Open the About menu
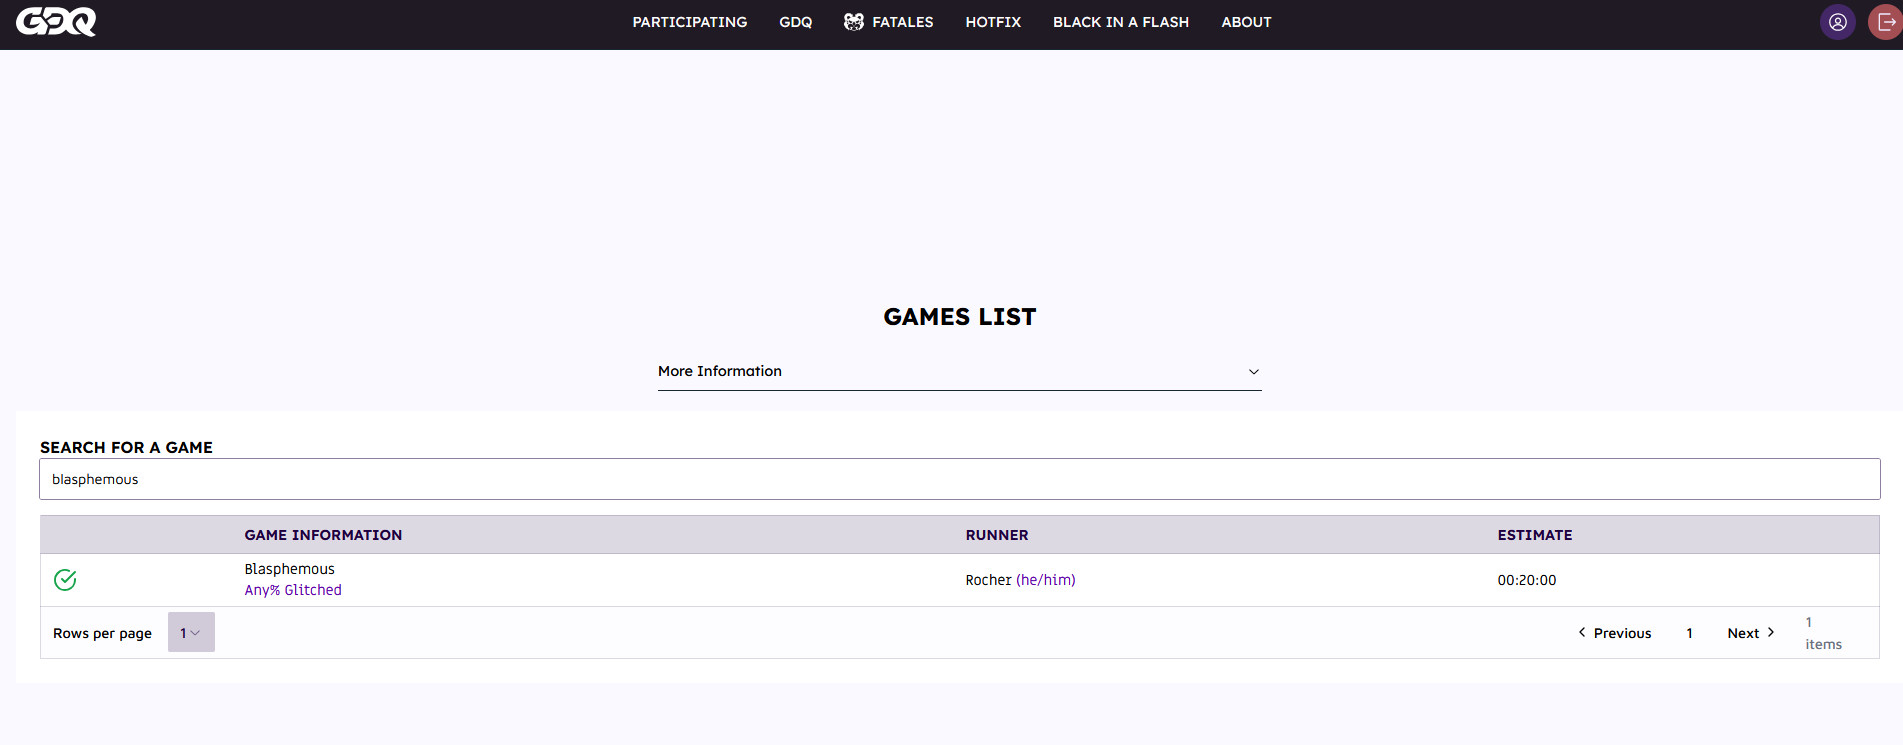1903x745 pixels. coord(1246,22)
